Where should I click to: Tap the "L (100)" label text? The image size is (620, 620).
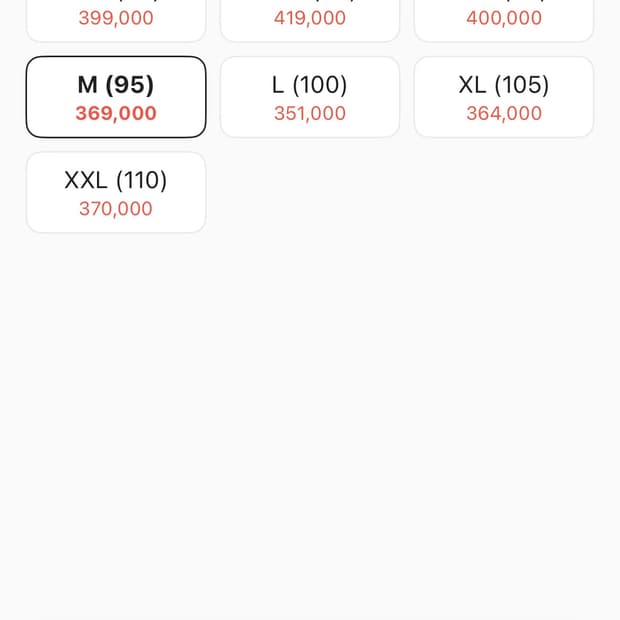310,85
